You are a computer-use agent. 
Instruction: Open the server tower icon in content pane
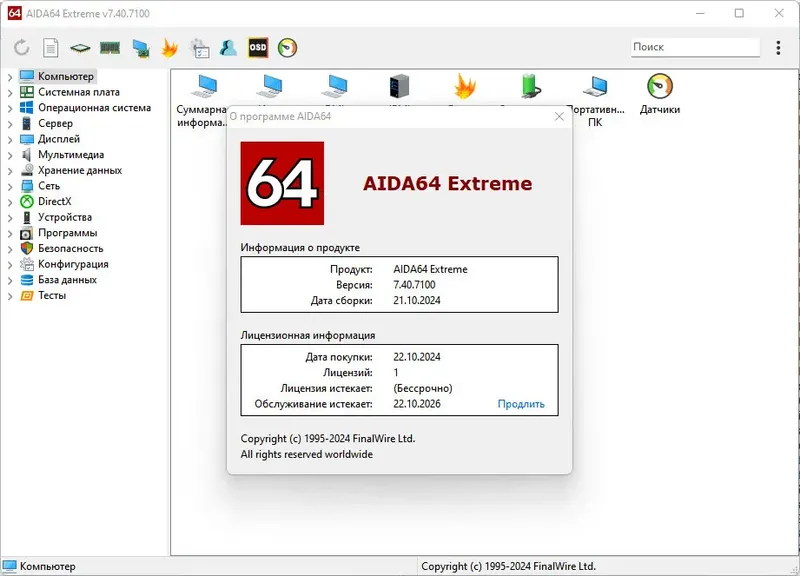point(399,86)
